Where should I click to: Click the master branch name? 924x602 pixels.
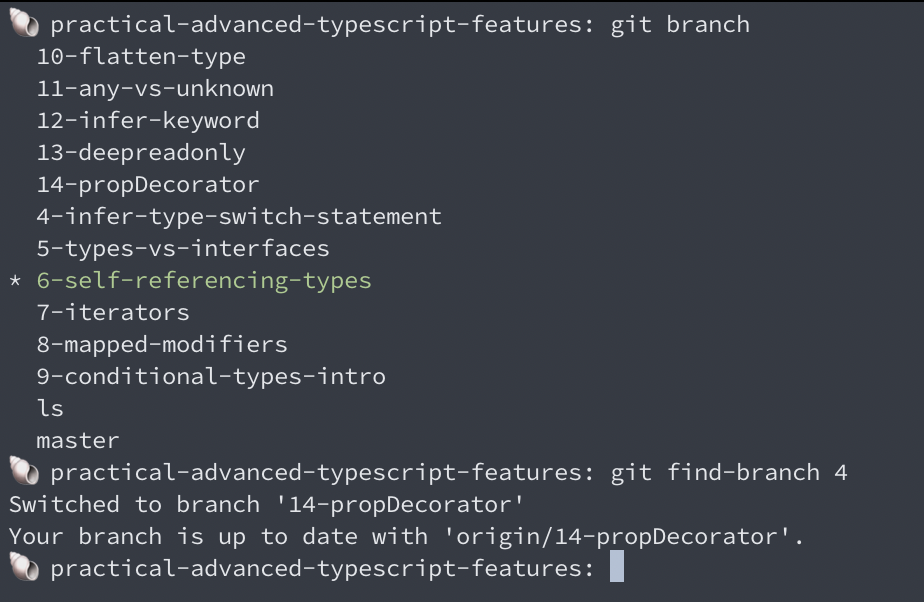(78, 441)
